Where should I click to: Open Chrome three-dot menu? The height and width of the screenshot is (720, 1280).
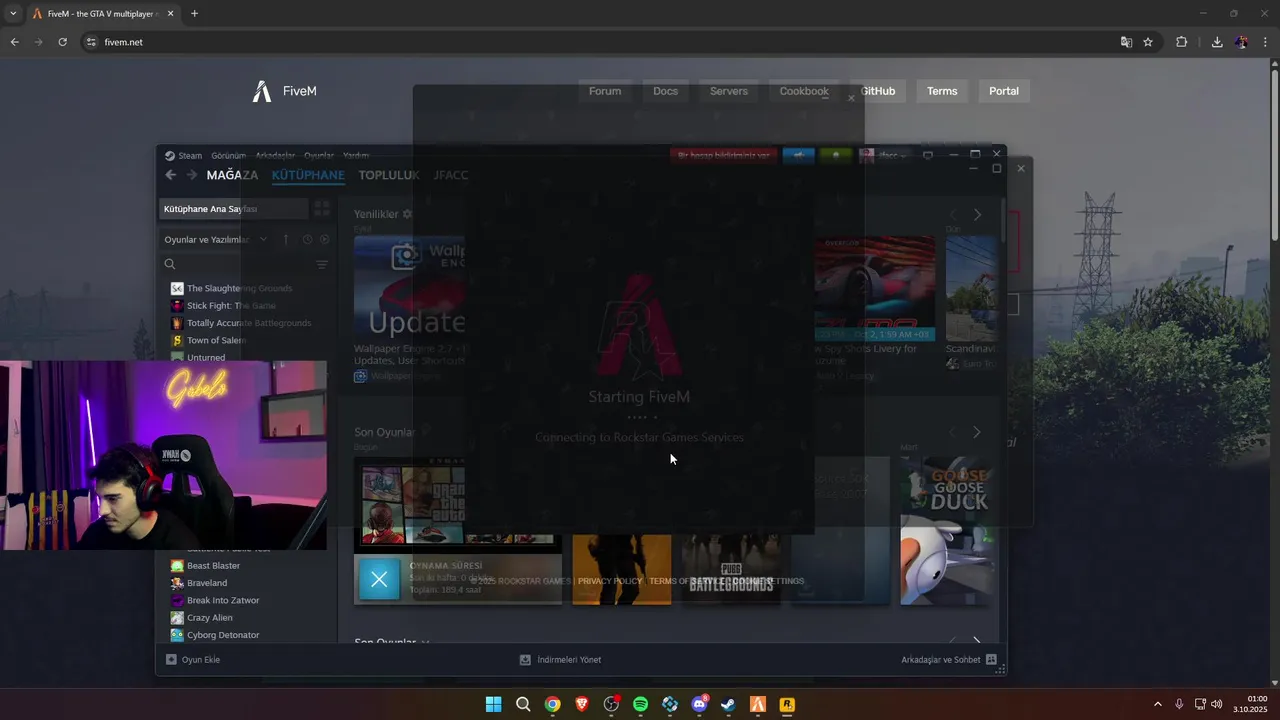[x=1265, y=42]
